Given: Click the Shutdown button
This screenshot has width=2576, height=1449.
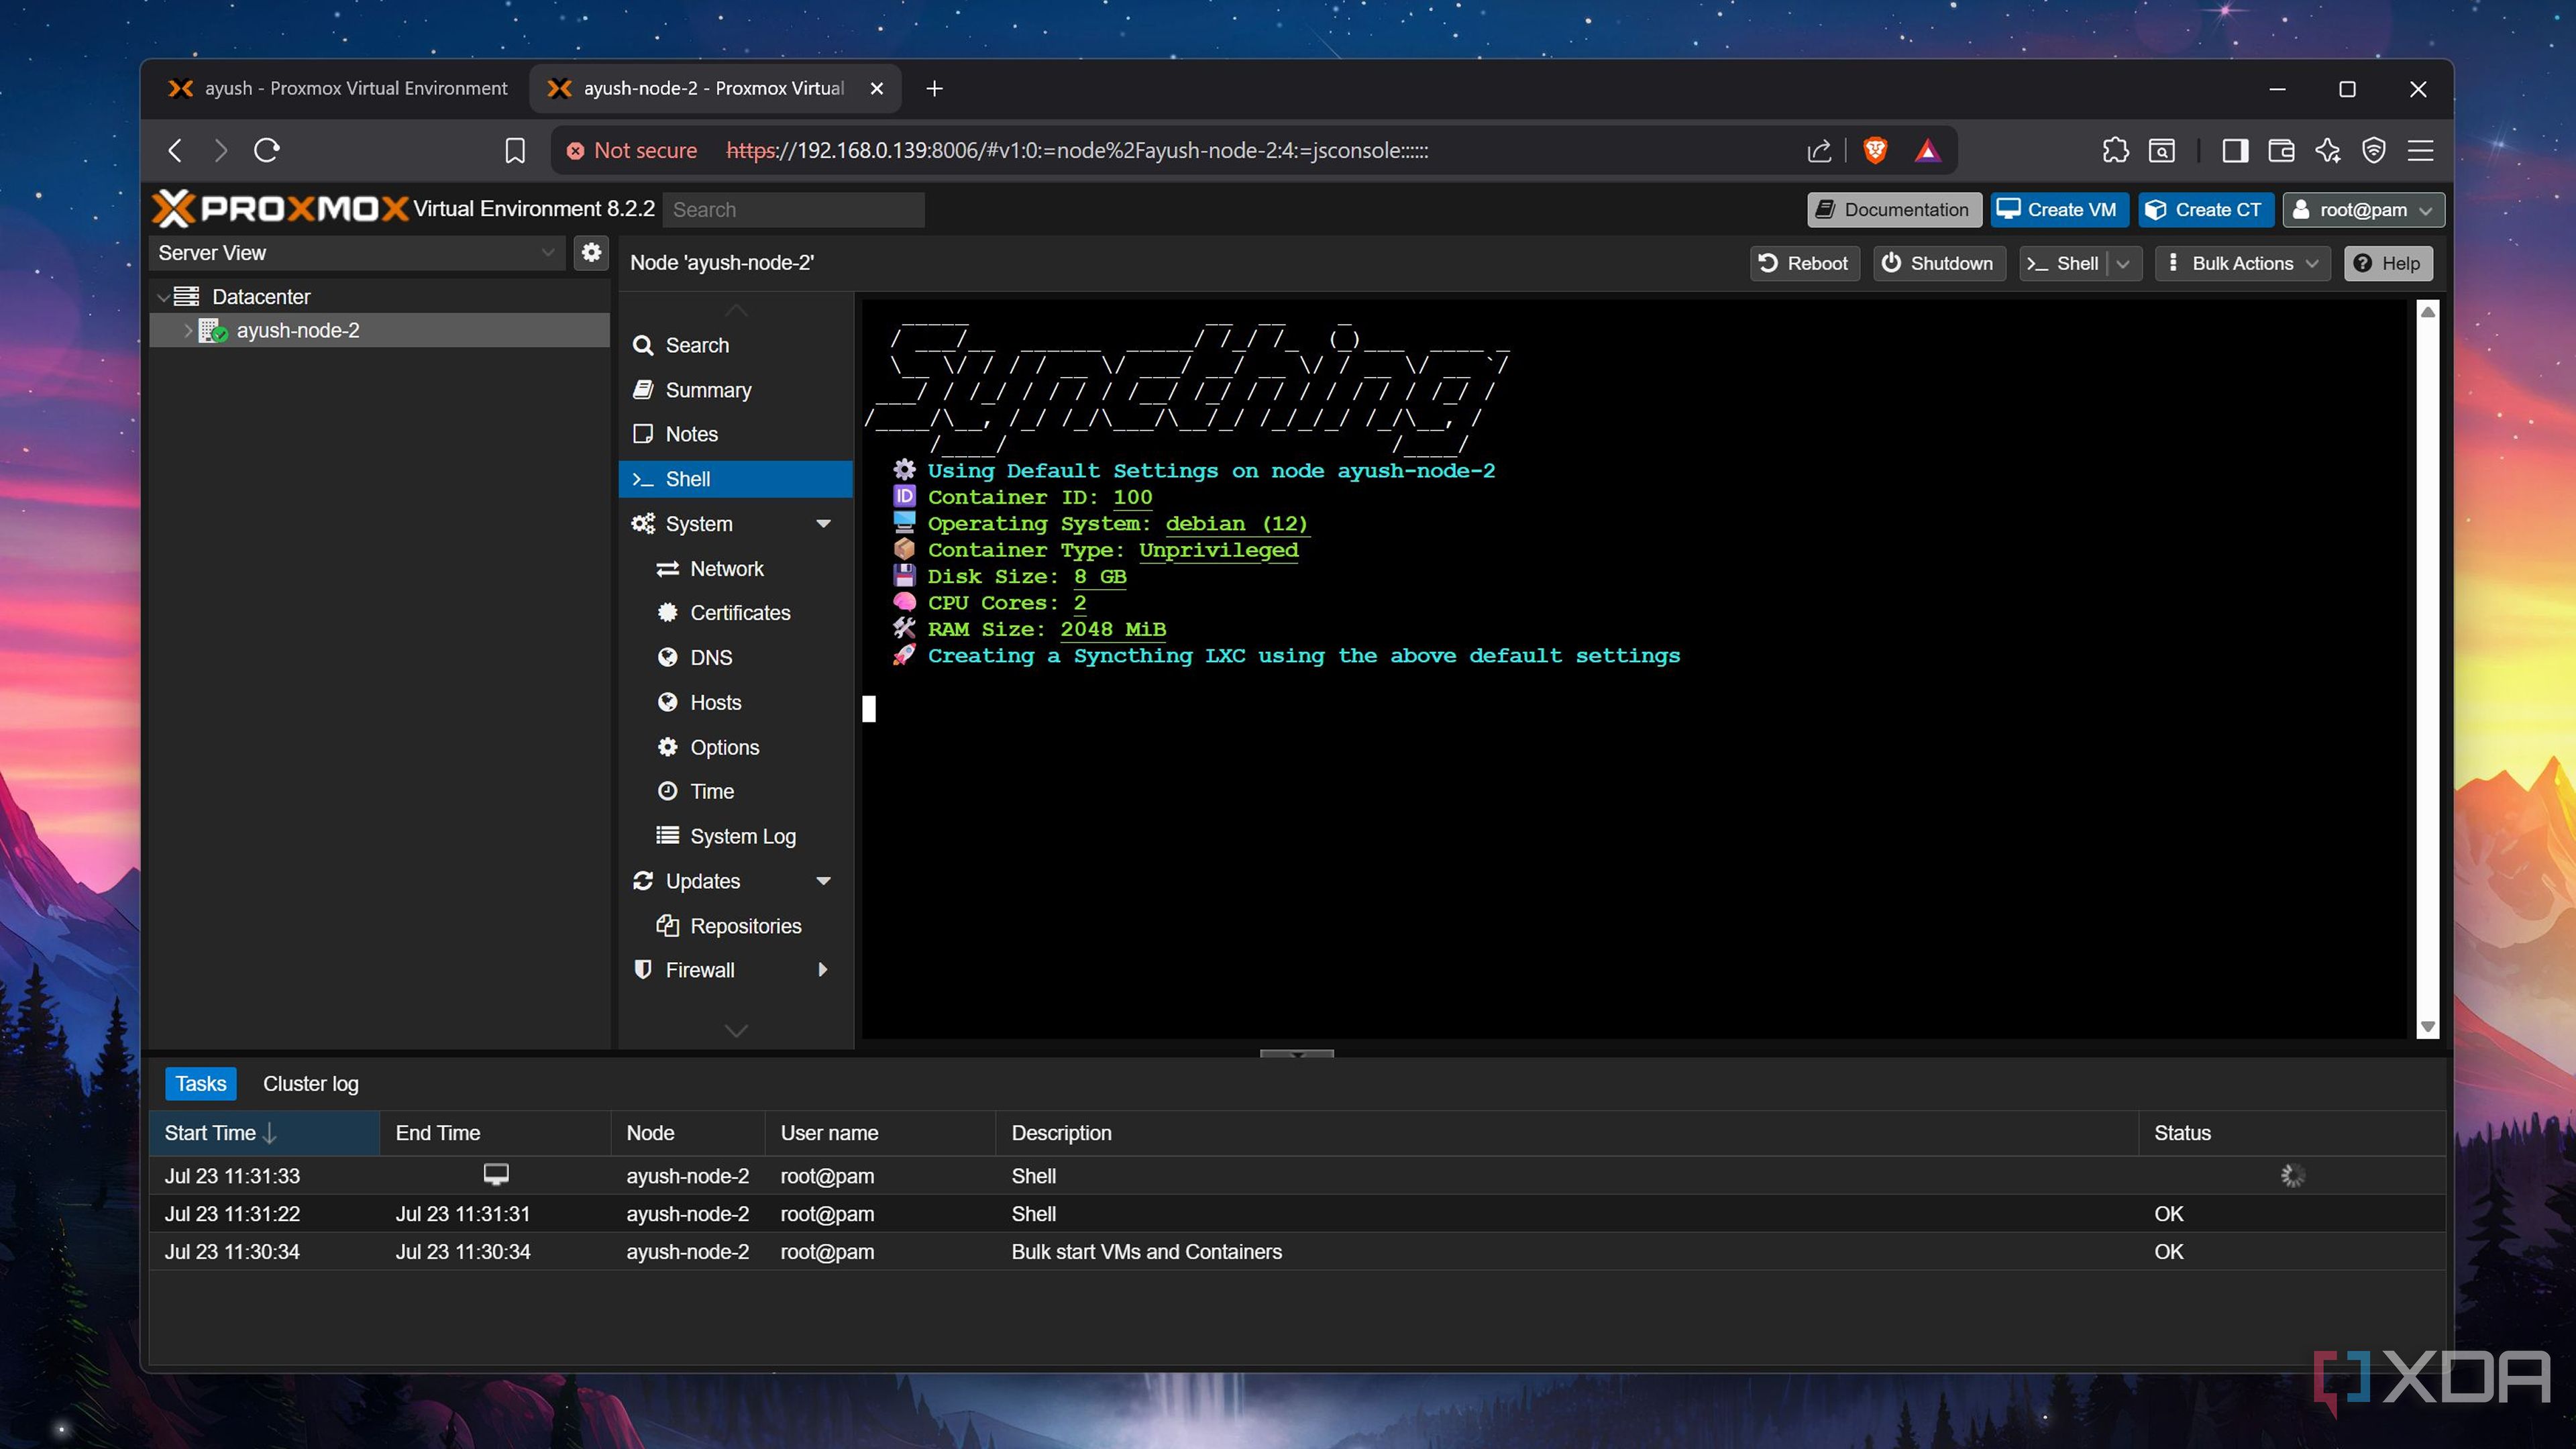Looking at the screenshot, I should pyautogui.click(x=1938, y=263).
